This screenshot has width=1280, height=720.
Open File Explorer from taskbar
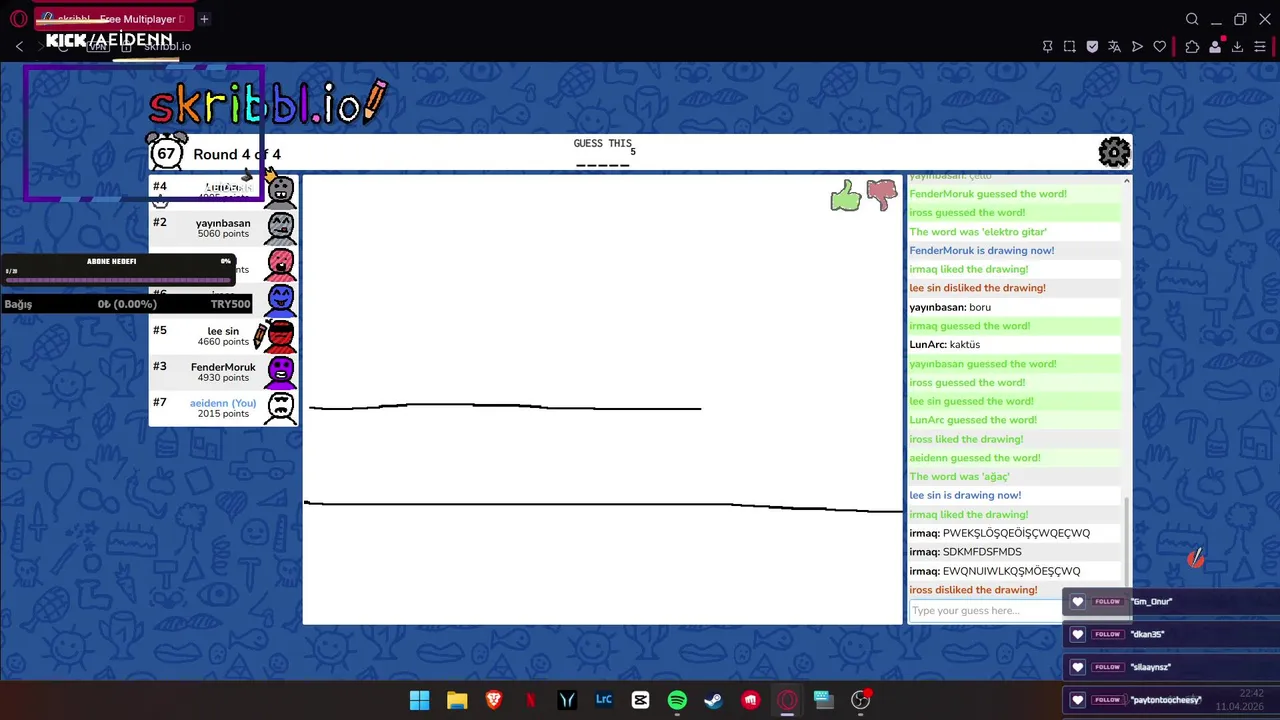(457, 700)
